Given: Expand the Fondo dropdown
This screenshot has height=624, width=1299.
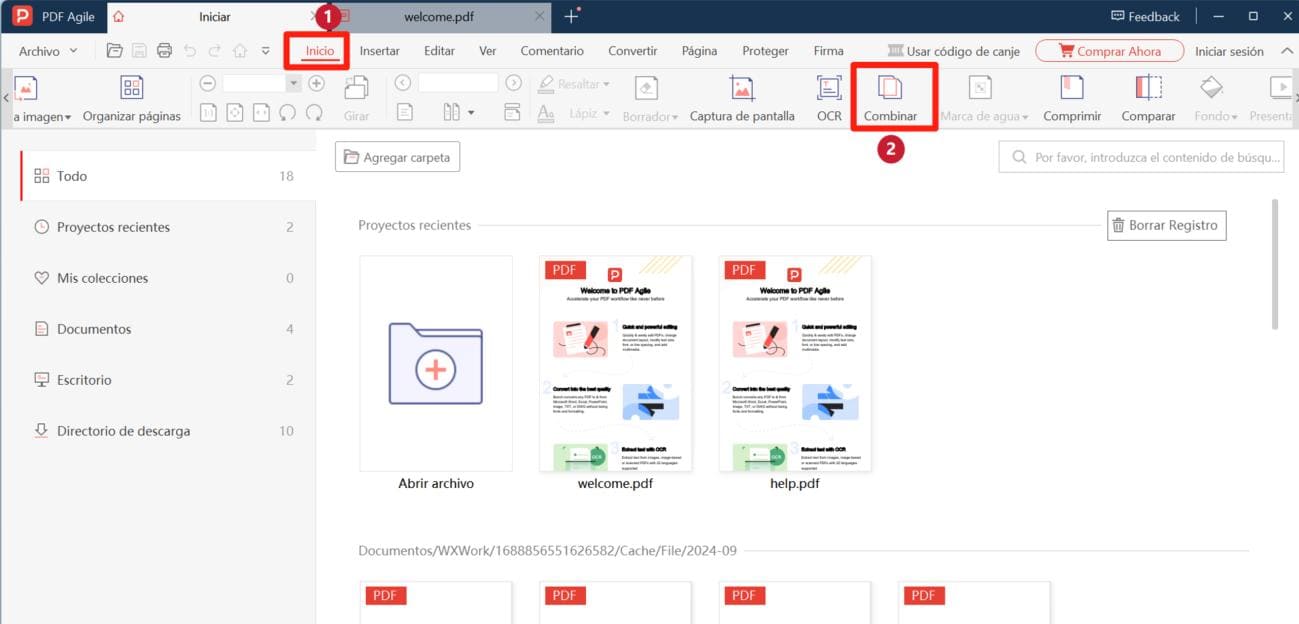Looking at the screenshot, I should pos(1234,117).
